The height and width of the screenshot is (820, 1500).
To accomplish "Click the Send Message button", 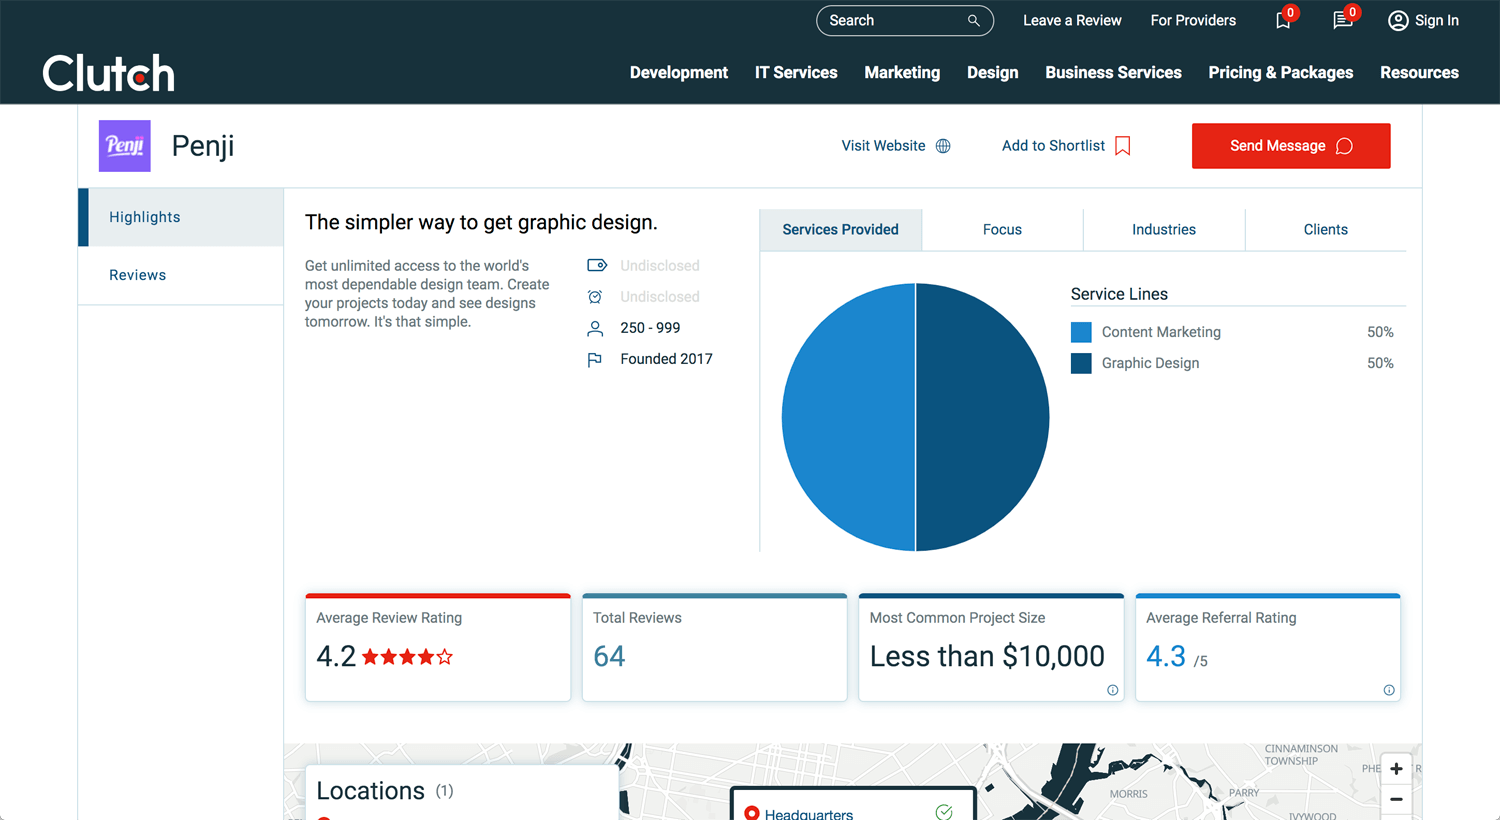I will pyautogui.click(x=1291, y=146).
